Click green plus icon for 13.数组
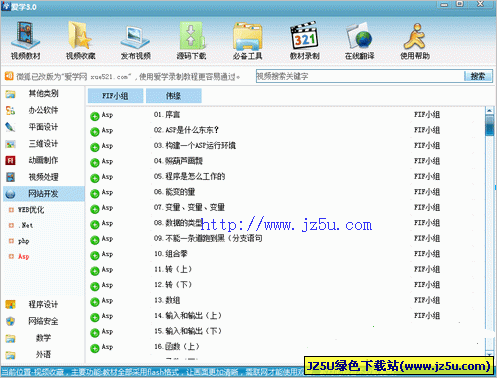 pos(95,302)
